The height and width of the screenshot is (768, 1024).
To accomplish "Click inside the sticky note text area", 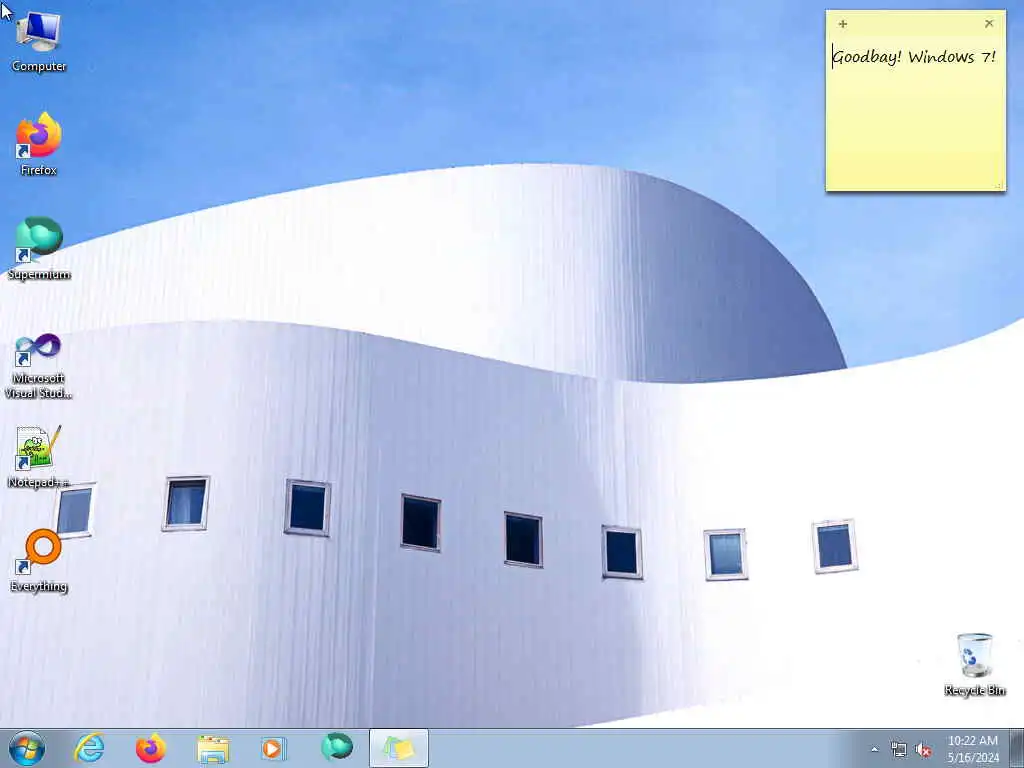I will pyautogui.click(x=916, y=114).
